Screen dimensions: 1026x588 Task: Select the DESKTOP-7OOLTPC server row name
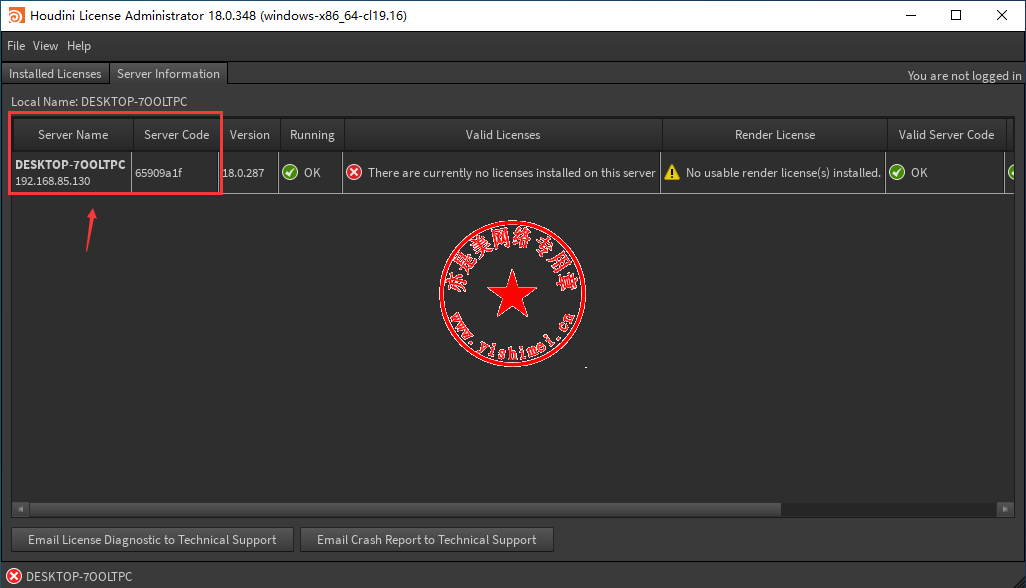[70, 165]
